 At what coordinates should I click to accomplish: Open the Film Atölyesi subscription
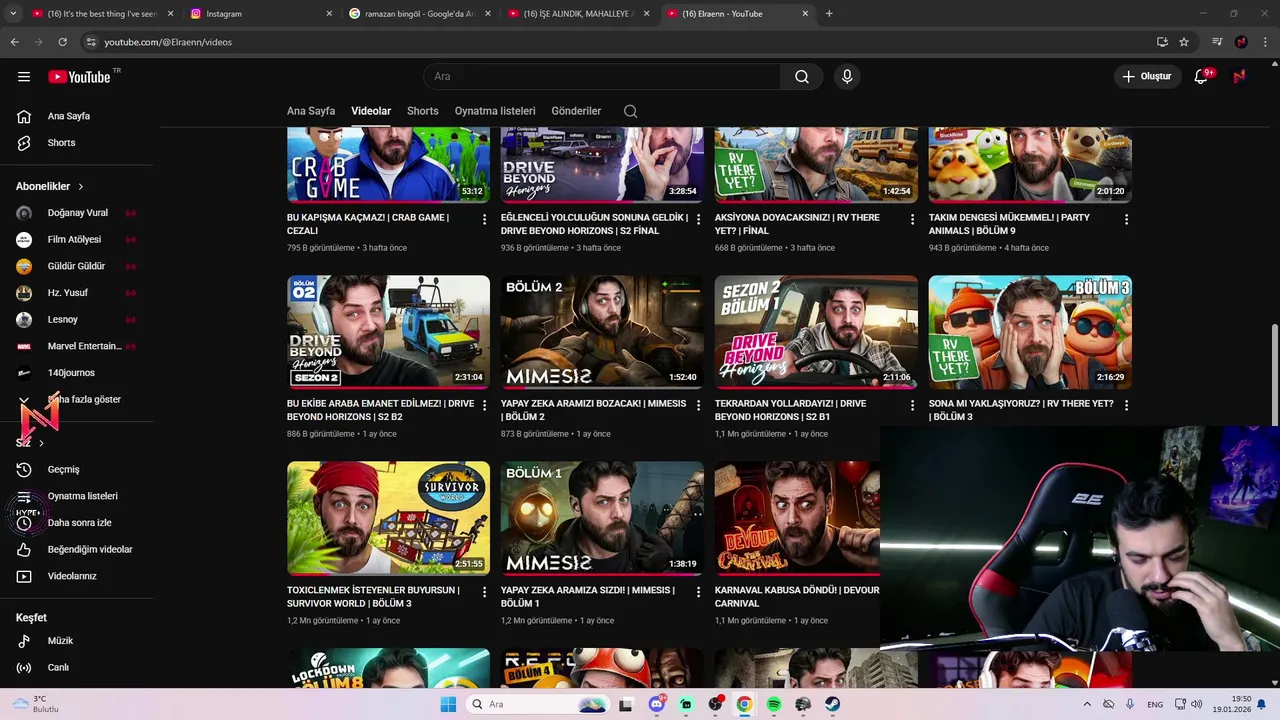tap(77, 239)
